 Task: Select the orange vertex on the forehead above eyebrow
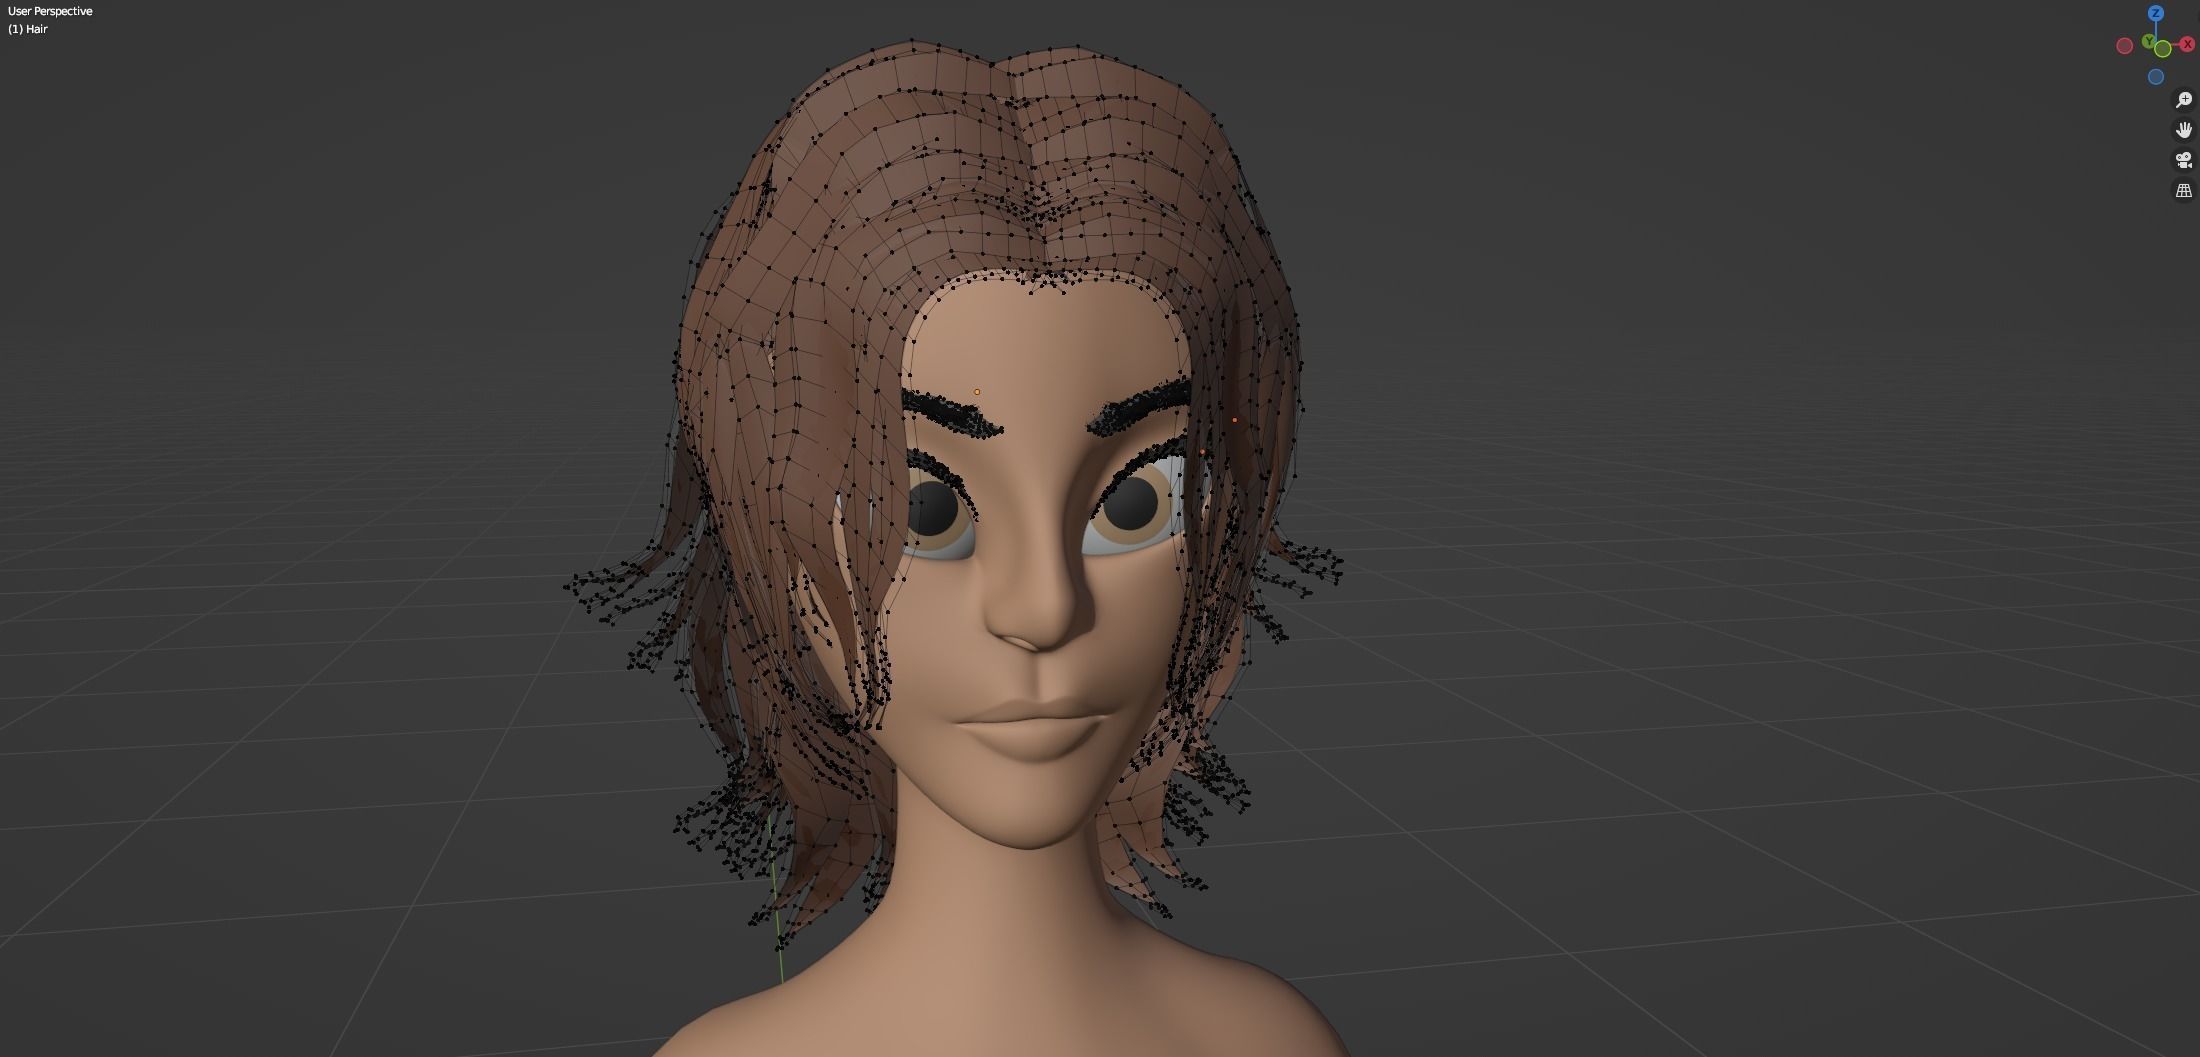tap(977, 392)
